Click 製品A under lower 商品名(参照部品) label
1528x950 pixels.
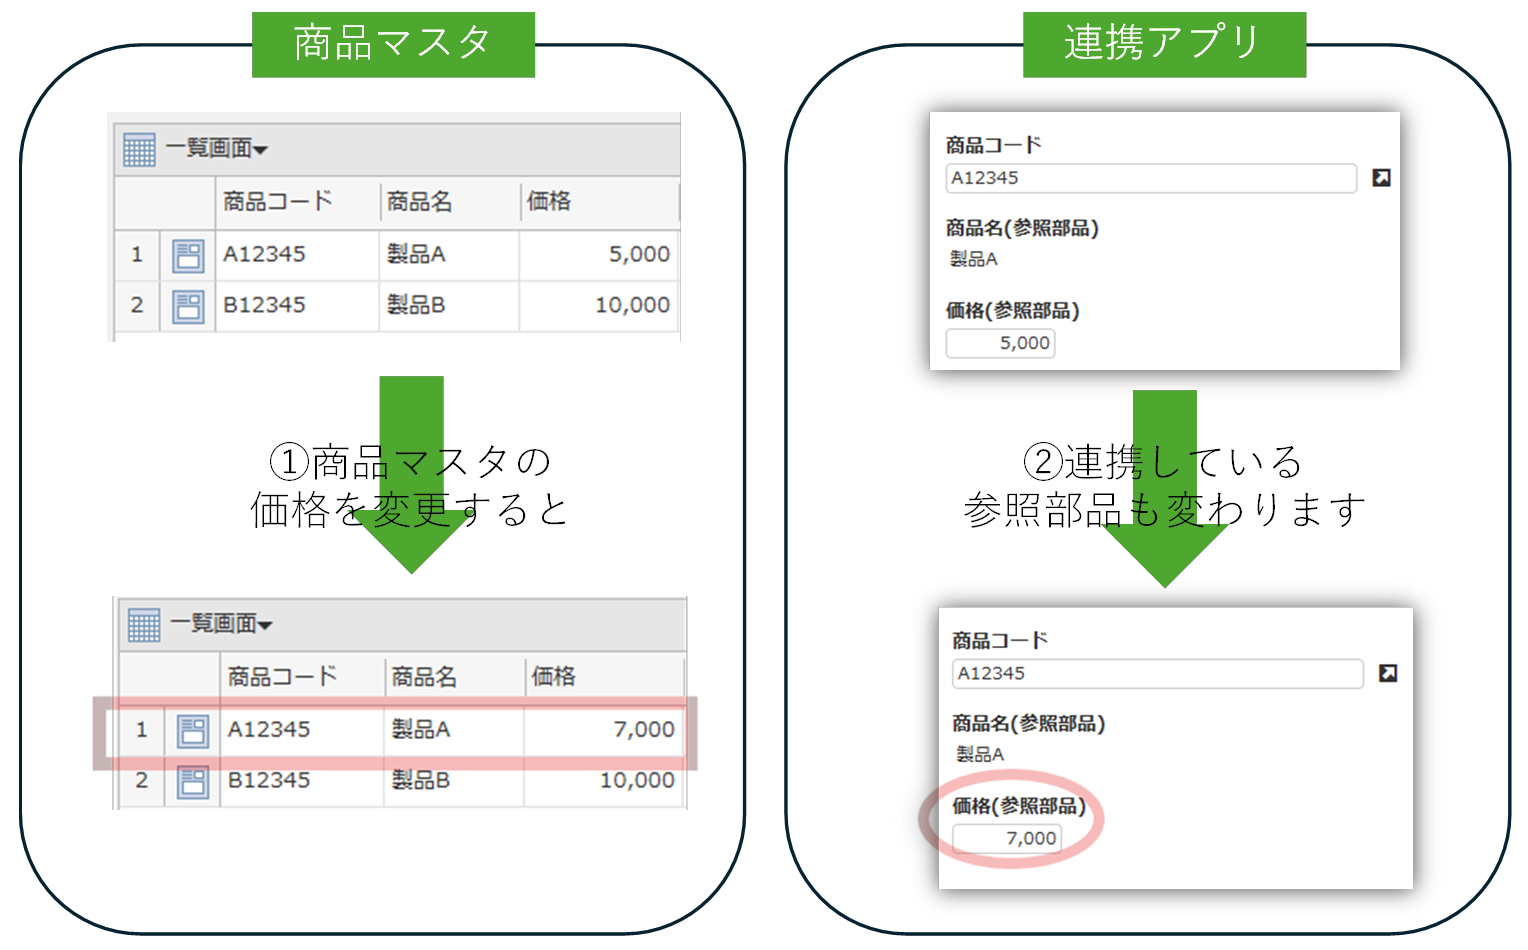pos(980,754)
